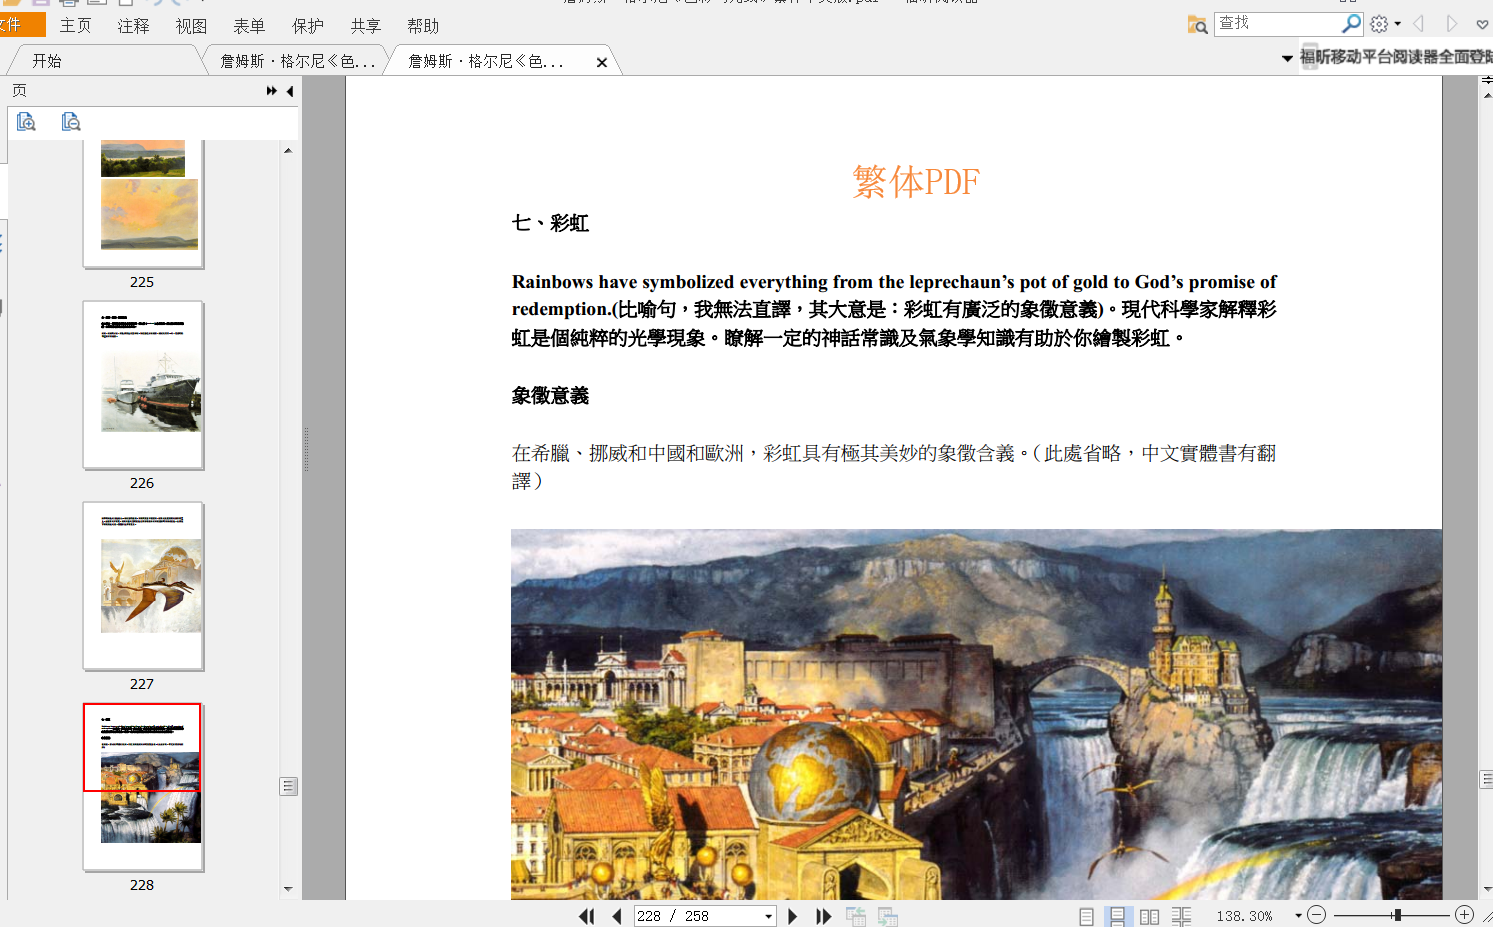1493x927 pixels.
Task: Click the thumbnail panel scrollbar handle
Action: (x=288, y=786)
